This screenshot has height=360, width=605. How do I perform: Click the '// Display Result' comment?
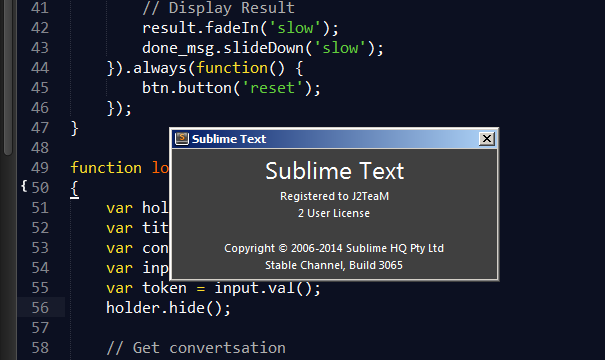click(218, 8)
